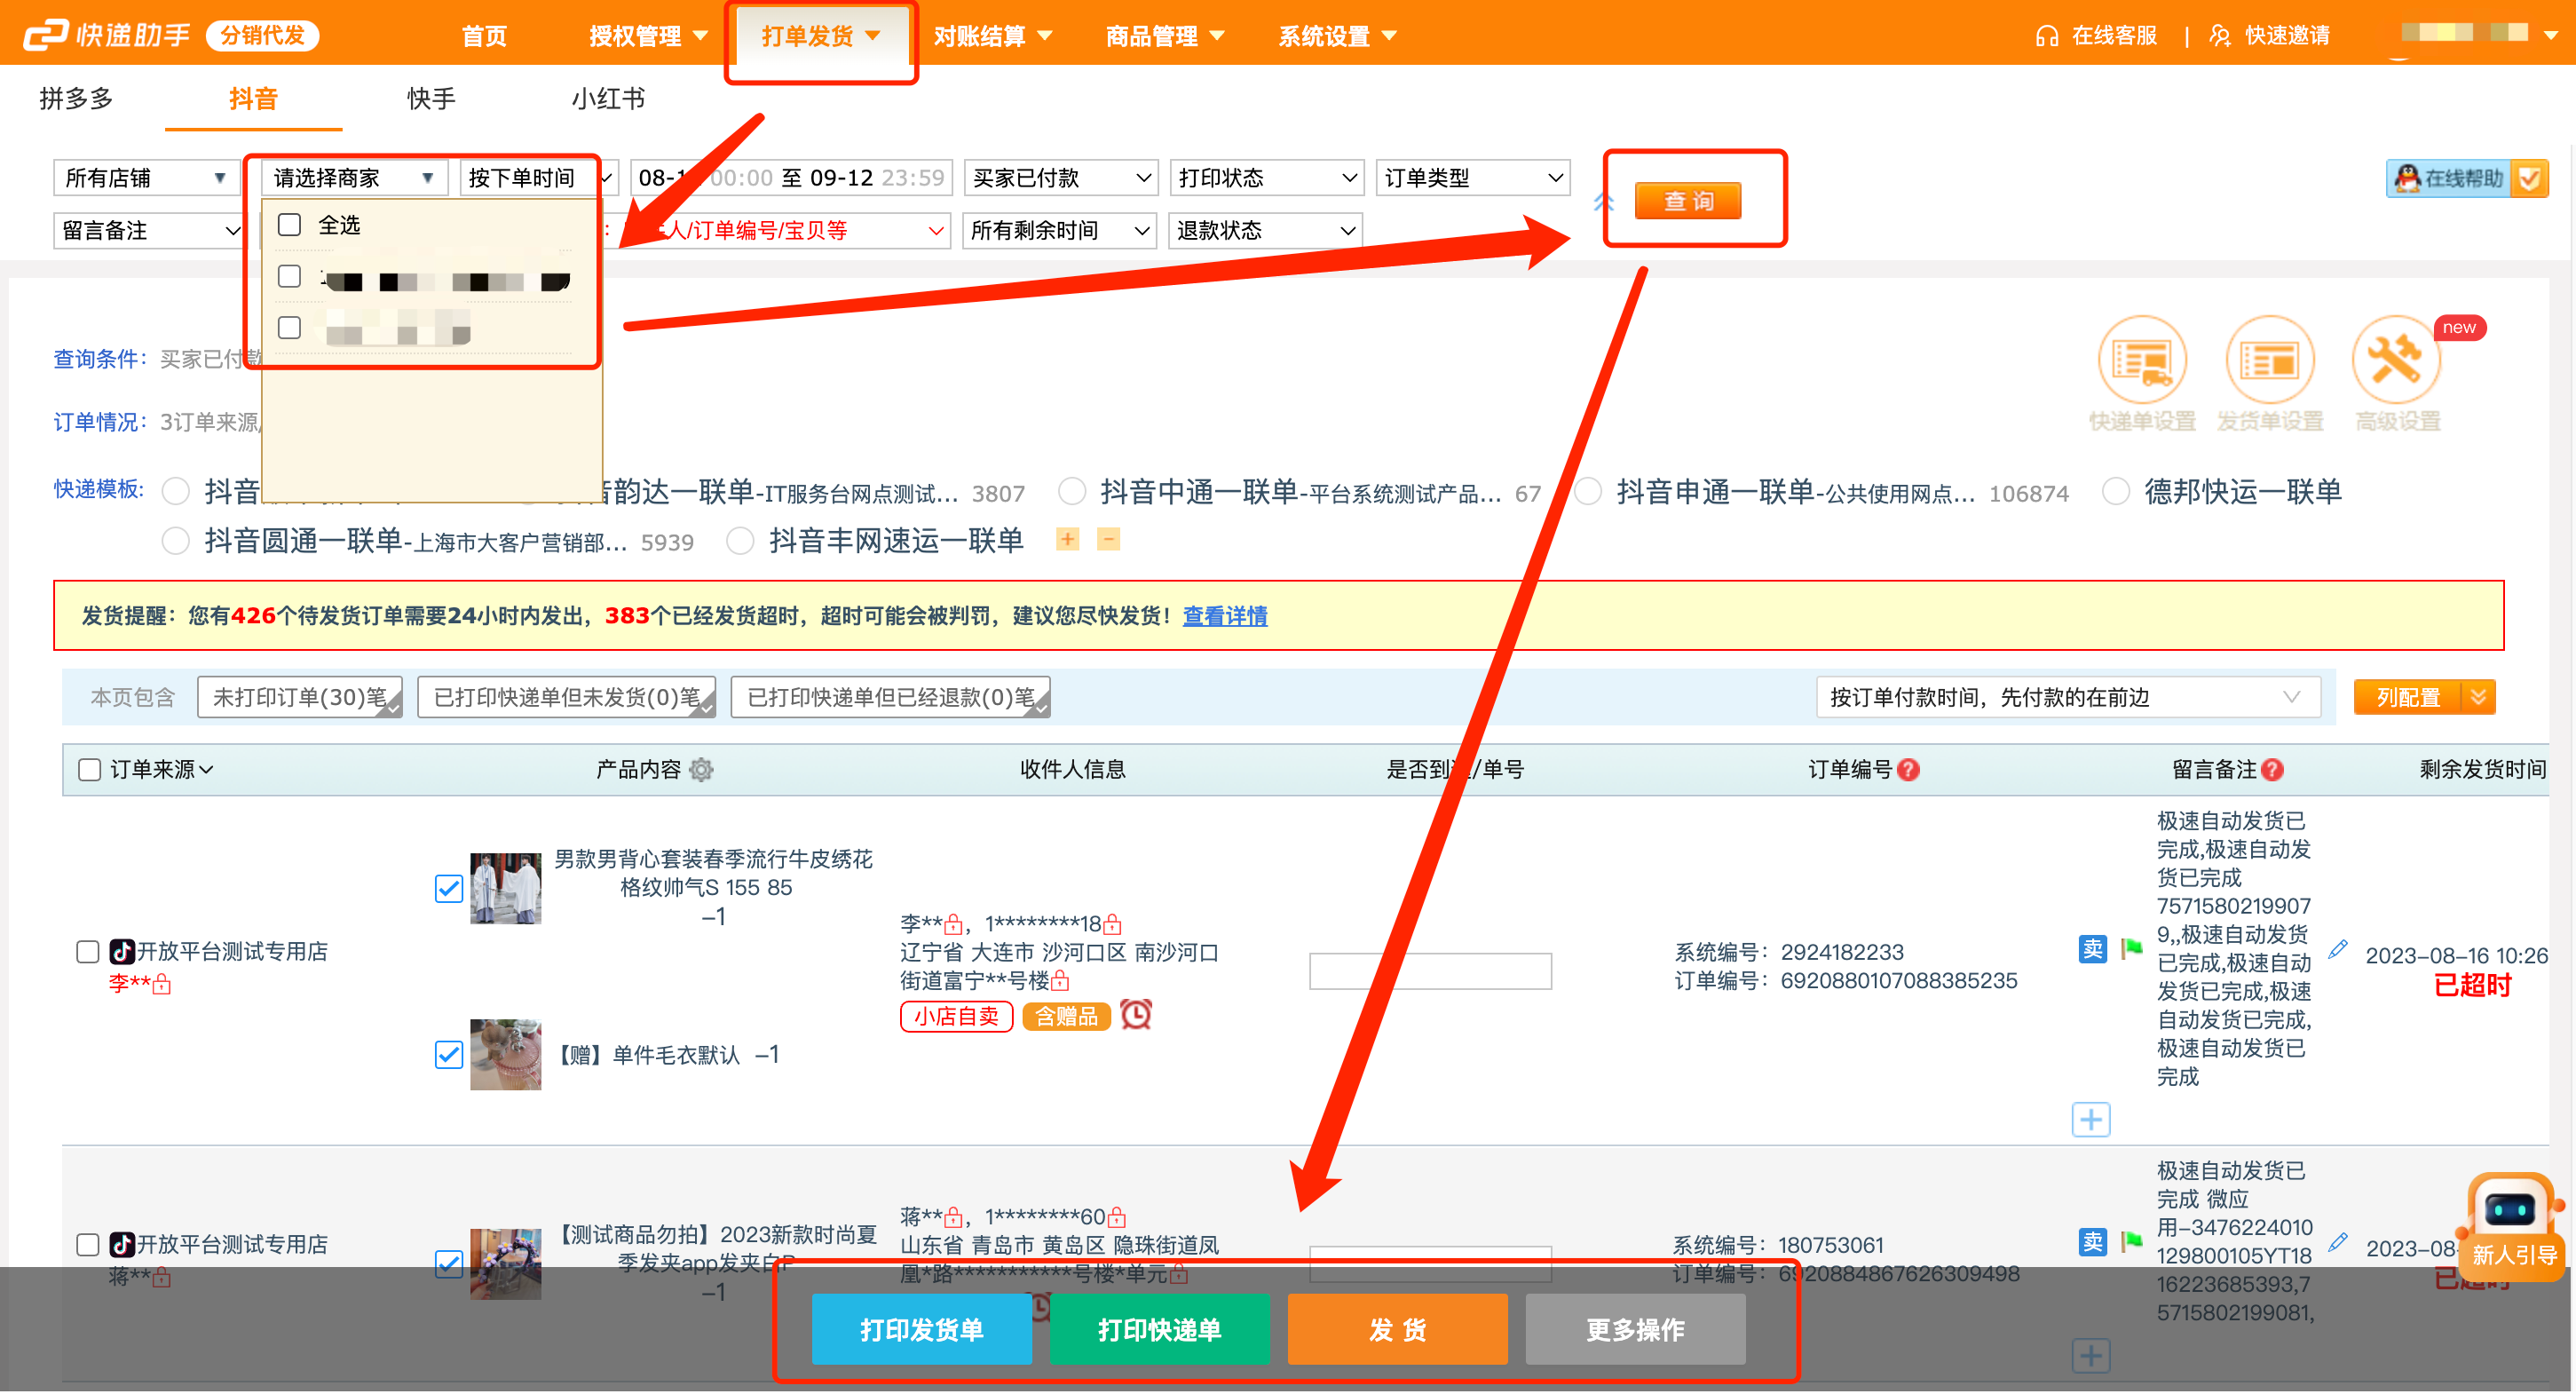The image size is (2576, 1394).
Task: Click the 快速邀请 person icon
Action: coord(2219,36)
